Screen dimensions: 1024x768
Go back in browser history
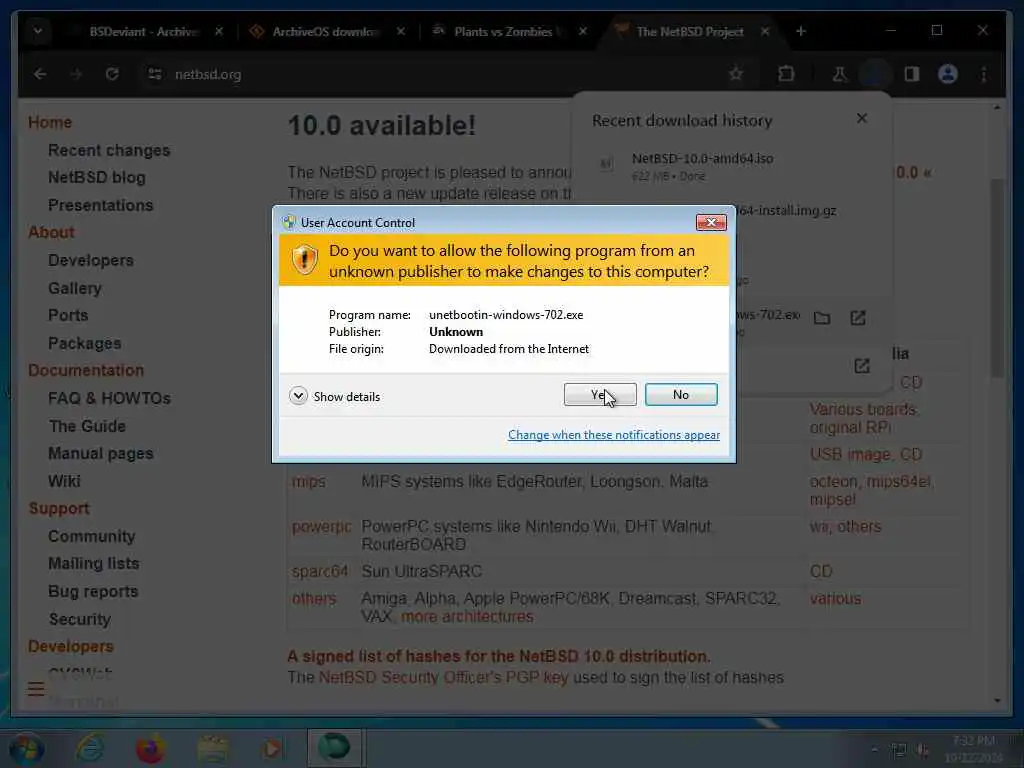(x=40, y=74)
